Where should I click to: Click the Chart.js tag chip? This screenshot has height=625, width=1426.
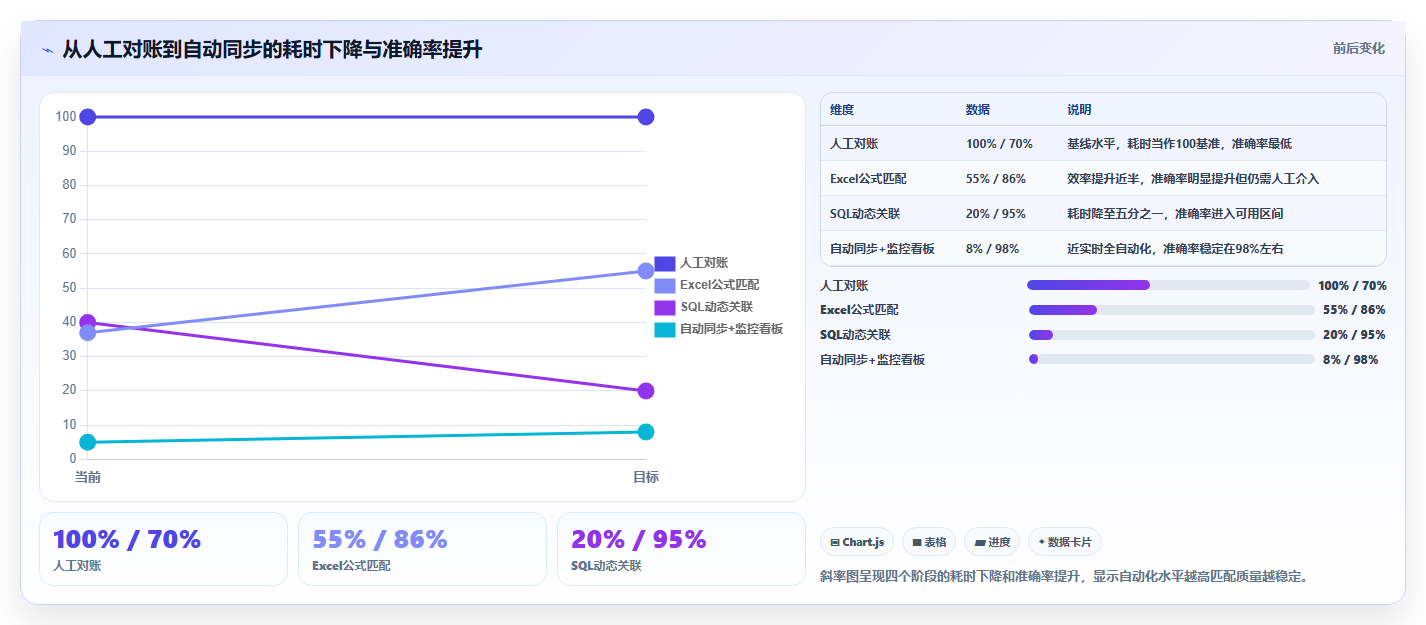coord(857,542)
